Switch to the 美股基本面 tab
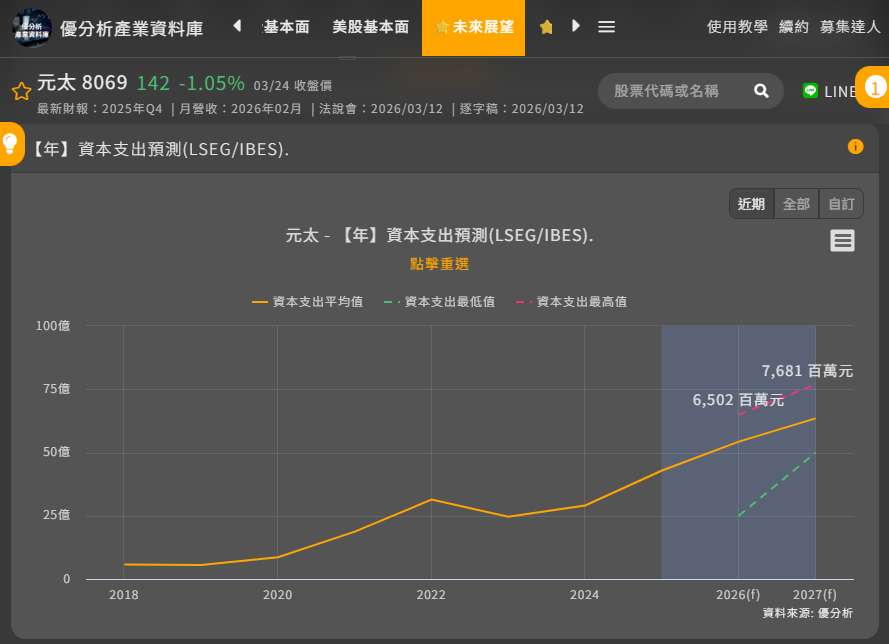 [371, 27]
